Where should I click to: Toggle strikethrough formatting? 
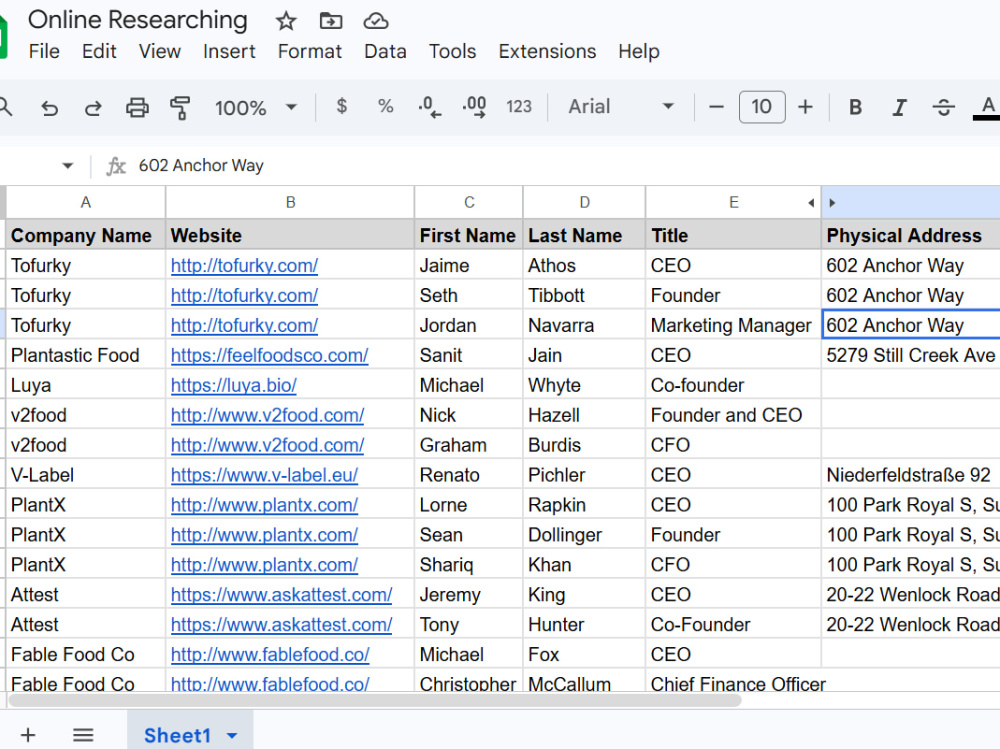tap(943, 107)
